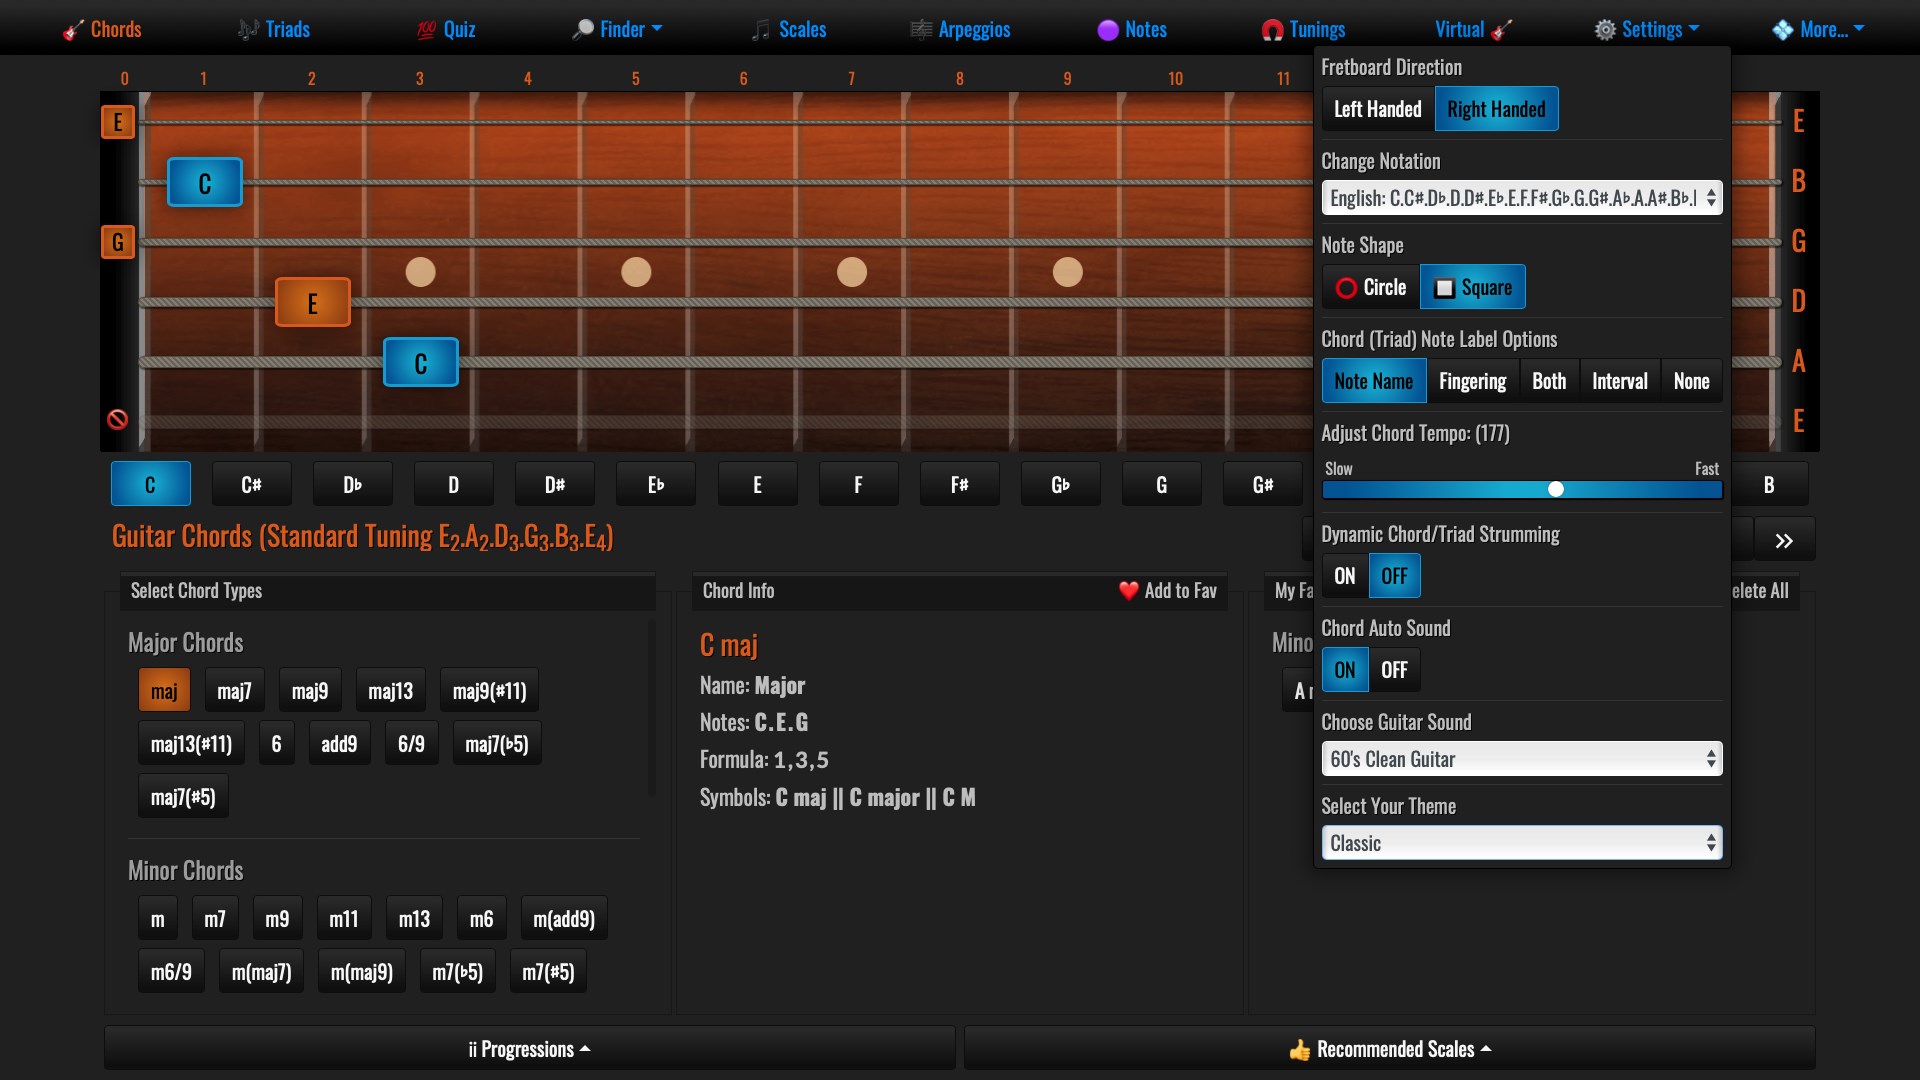
Task: Click the open E string label box
Action: tap(118, 122)
